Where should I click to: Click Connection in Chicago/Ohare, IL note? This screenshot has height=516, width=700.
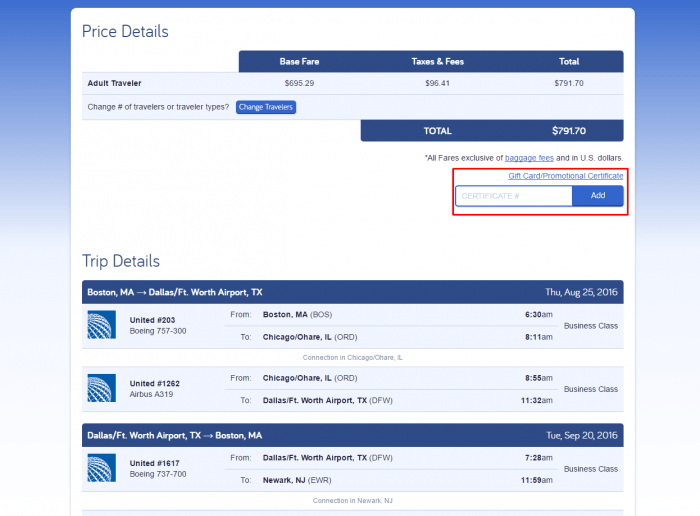click(x=353, y=358)
